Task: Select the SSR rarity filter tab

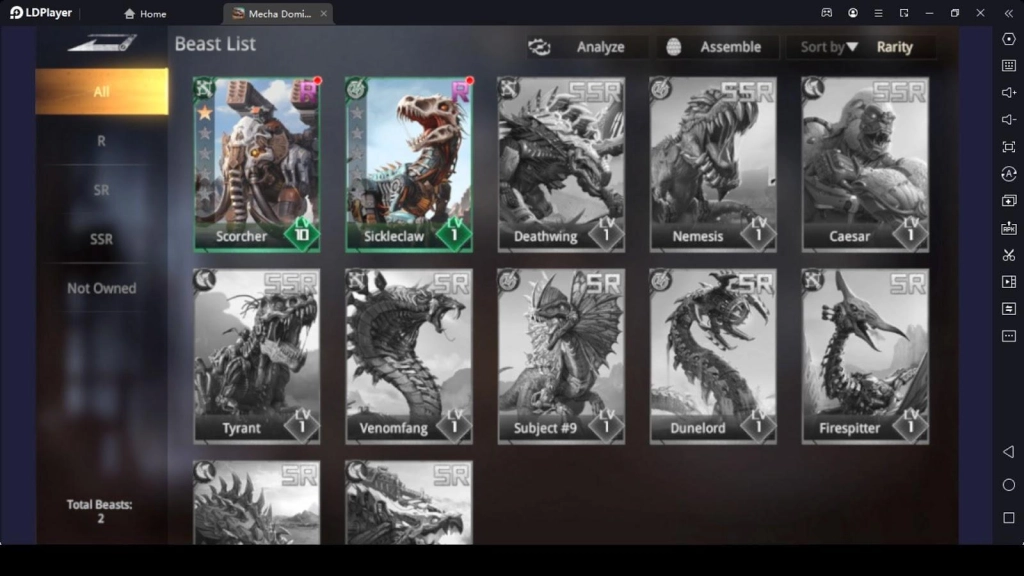Action: click(101, 239)
